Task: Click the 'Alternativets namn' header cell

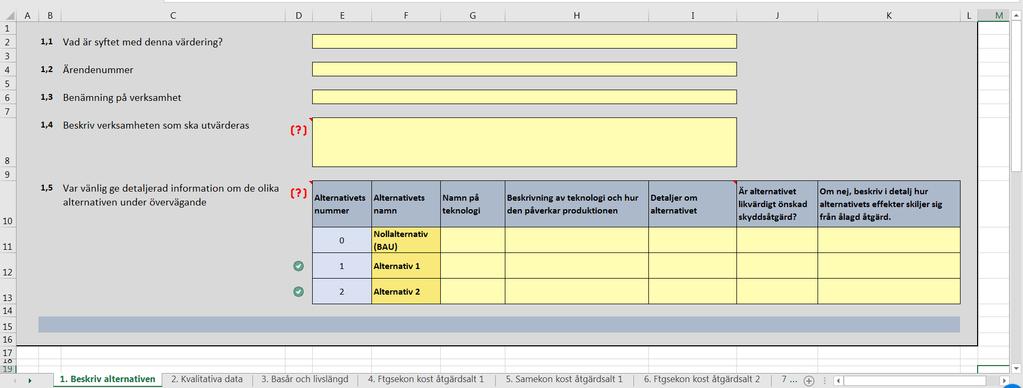Action: [406, 204]
